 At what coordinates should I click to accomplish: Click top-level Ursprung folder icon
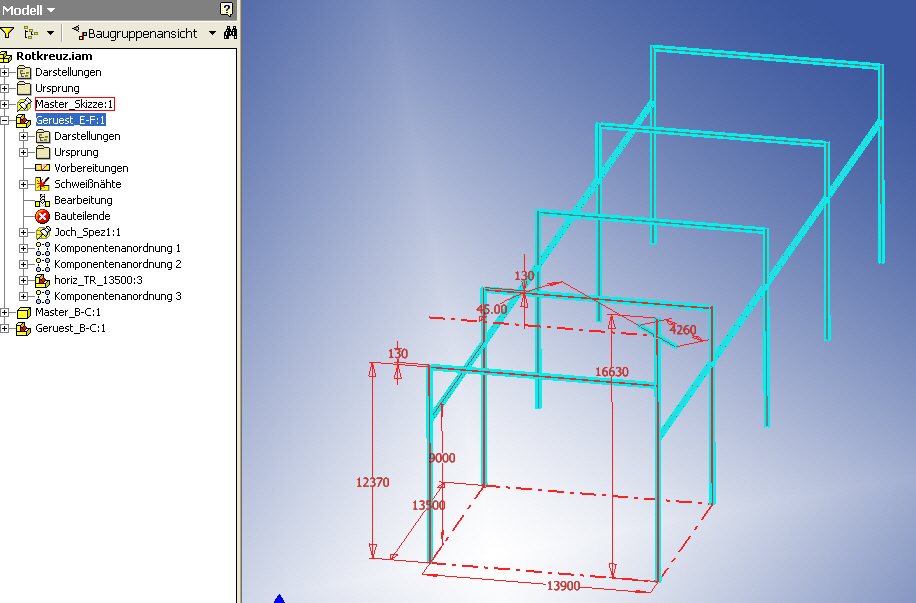tap(24, 88)
